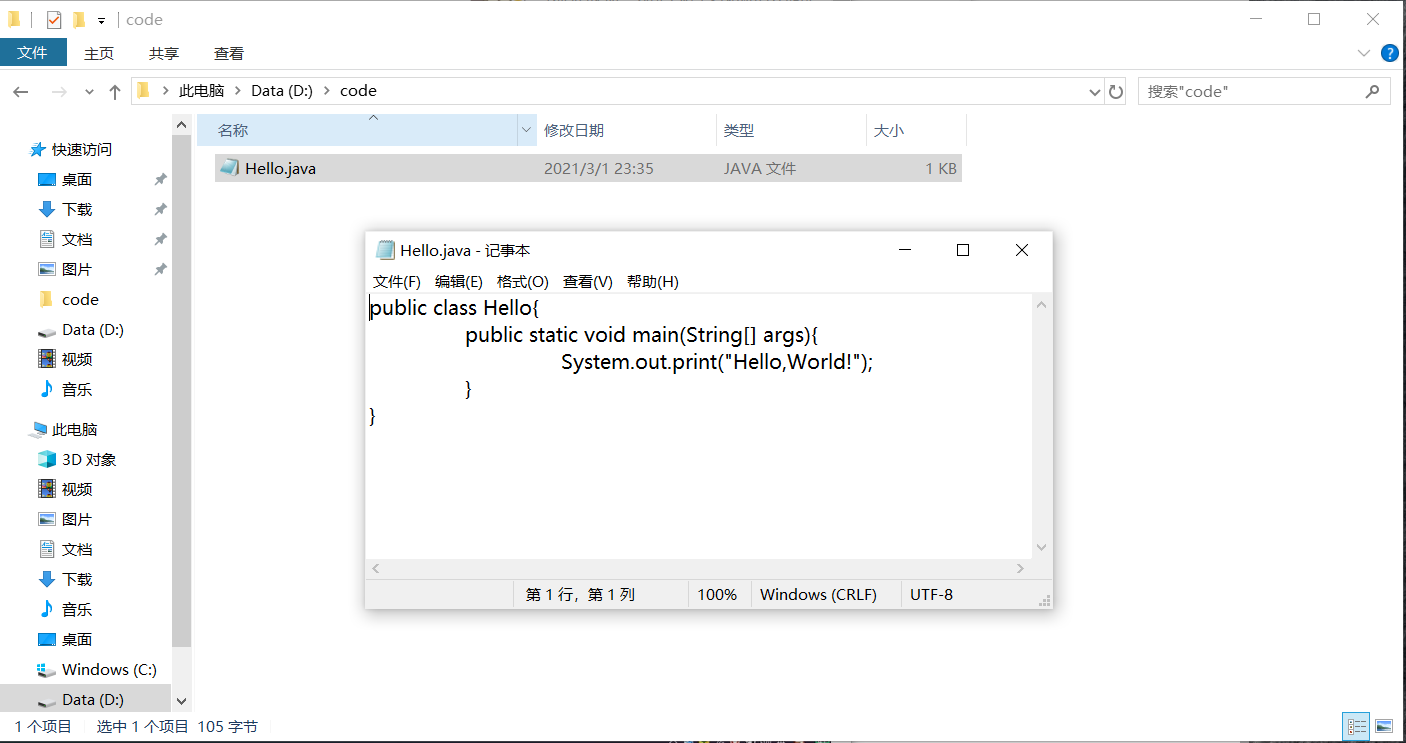The width and height of the screenshot is (1406, 743).
Task: Expand the ribbon with the chevron
Action: tap(1363, 53)
